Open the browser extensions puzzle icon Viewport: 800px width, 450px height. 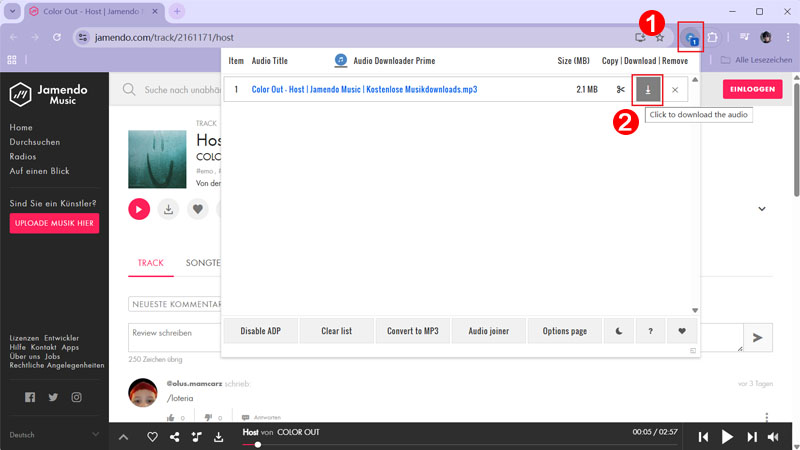pyautogui.click(x=713, y=37)
